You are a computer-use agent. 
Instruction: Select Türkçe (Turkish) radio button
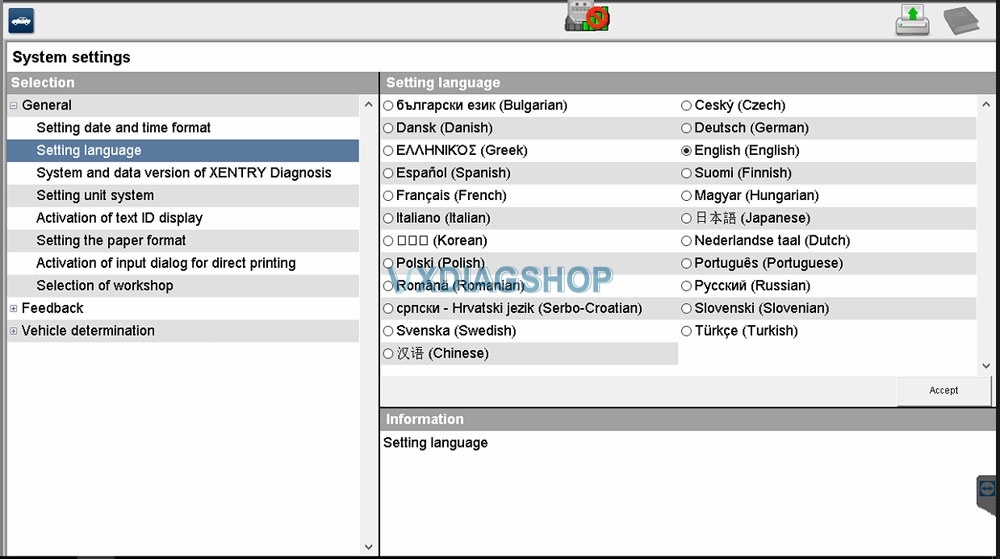(686, 331)
